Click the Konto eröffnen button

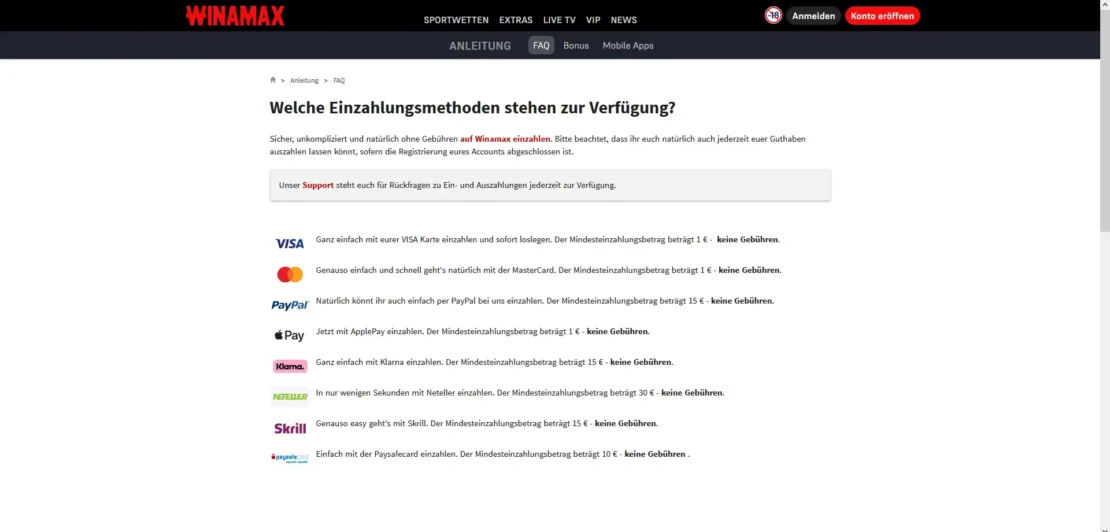pos(882,16)
